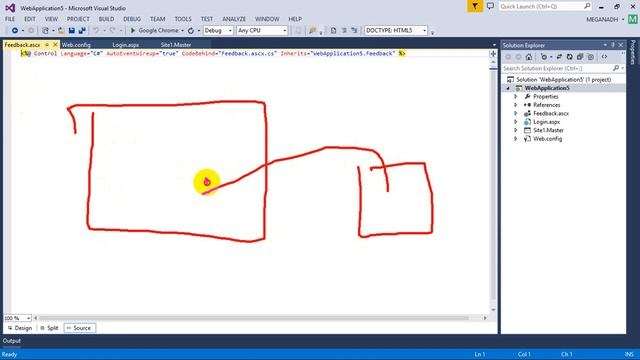Image resolution: width=640 pixels, height=360 pixels.
Task: Open the EDIT menu
Action: pyautogui.click(x=30, y=19)
